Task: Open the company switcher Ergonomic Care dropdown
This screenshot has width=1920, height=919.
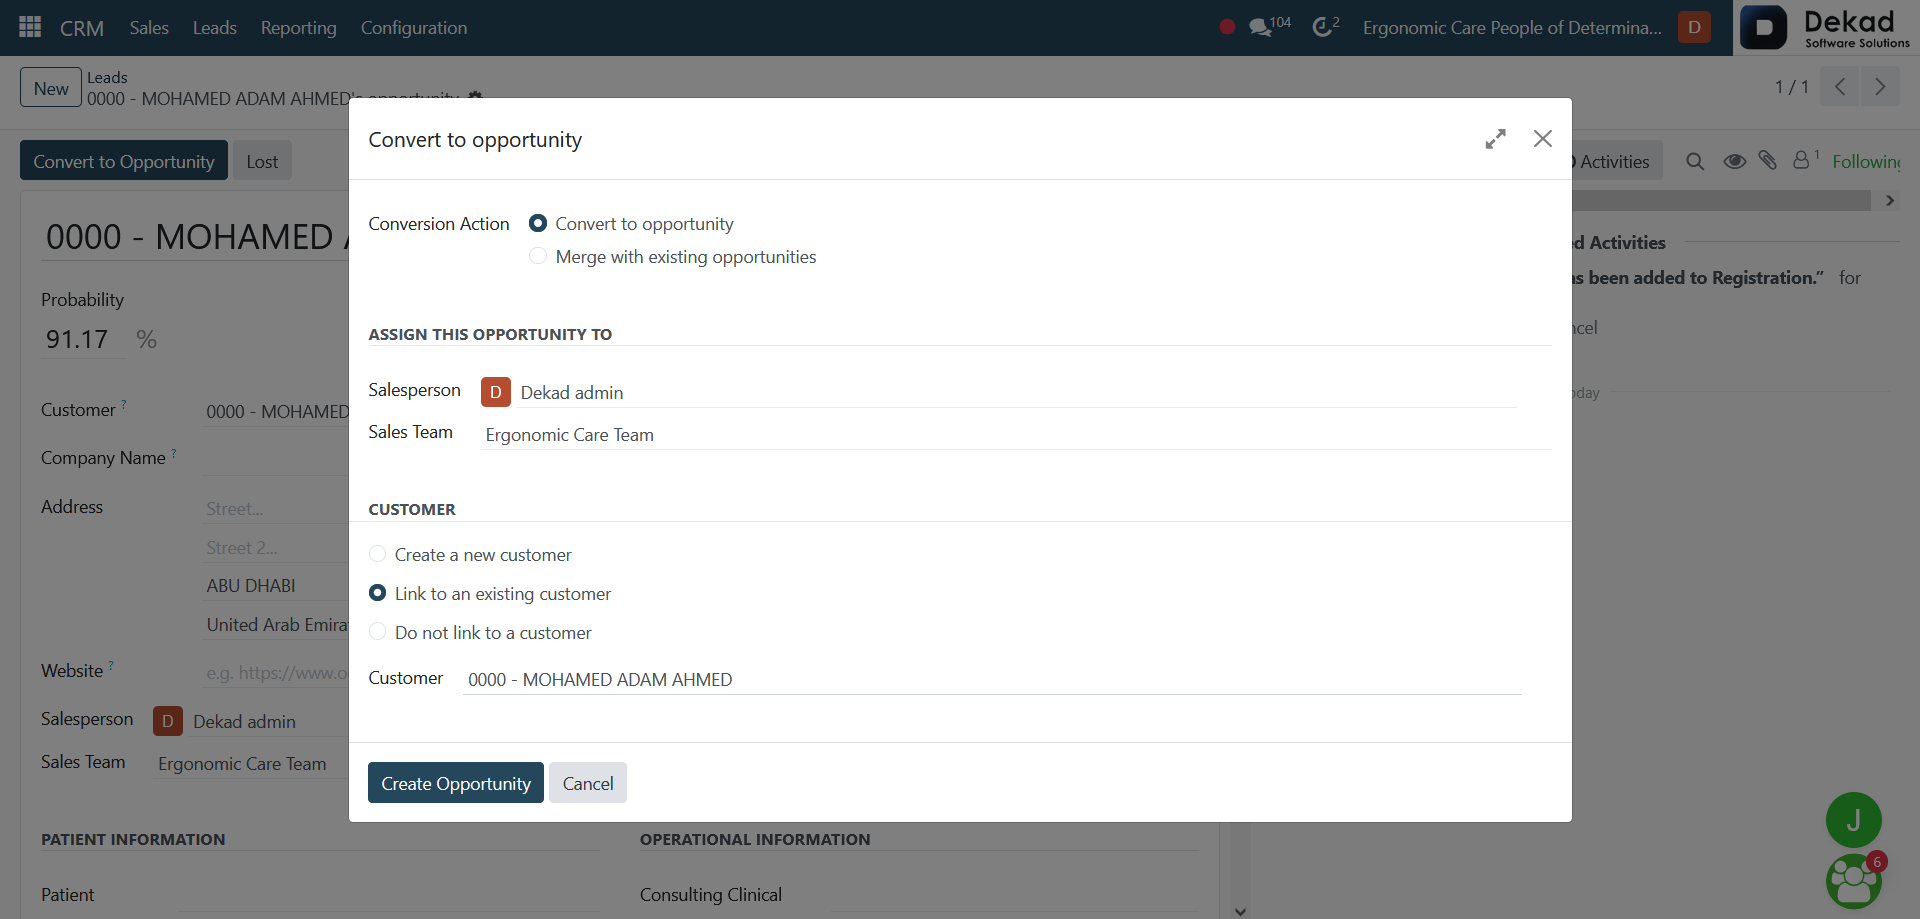Action: tap(1512, 27)
